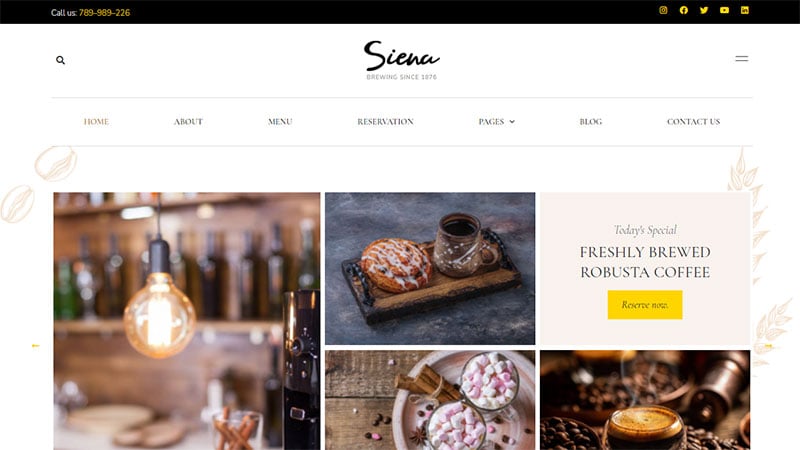
Task: Call the phone number 789-989-226
Action: coord(104,13)
